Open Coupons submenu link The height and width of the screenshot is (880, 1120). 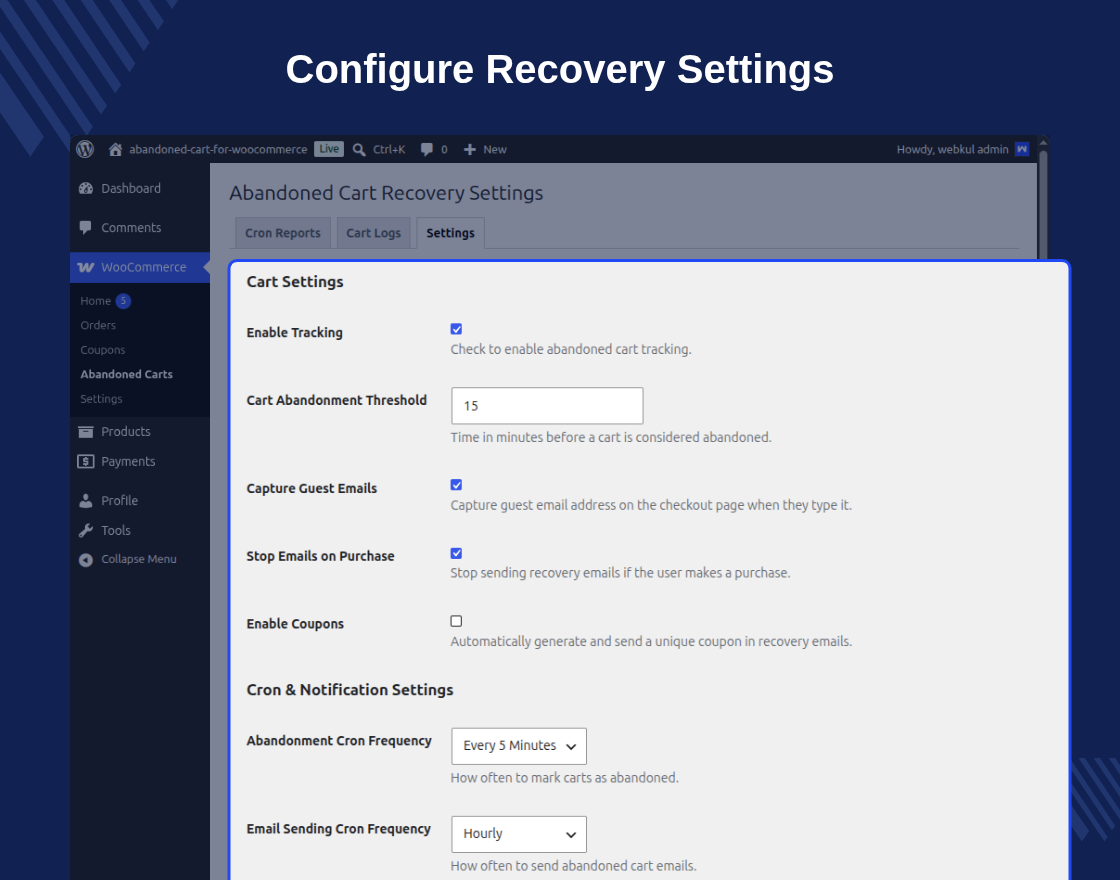(103, 350)
